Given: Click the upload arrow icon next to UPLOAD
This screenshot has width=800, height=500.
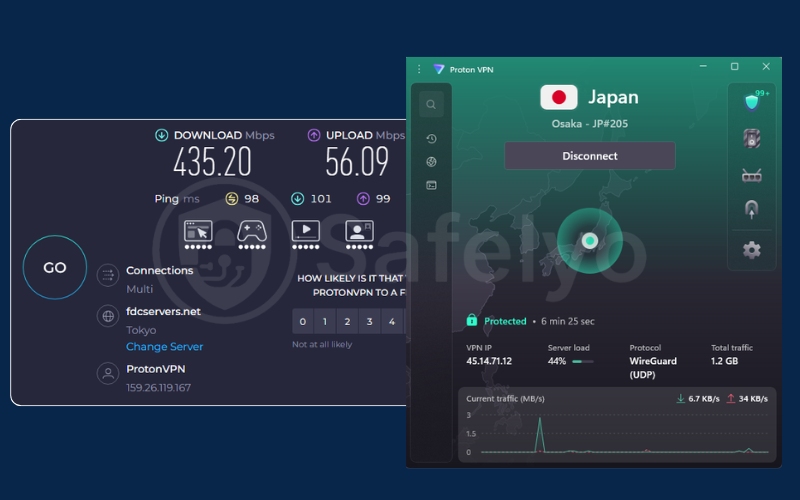Looking at the screenshot, I should pos(314,135).
